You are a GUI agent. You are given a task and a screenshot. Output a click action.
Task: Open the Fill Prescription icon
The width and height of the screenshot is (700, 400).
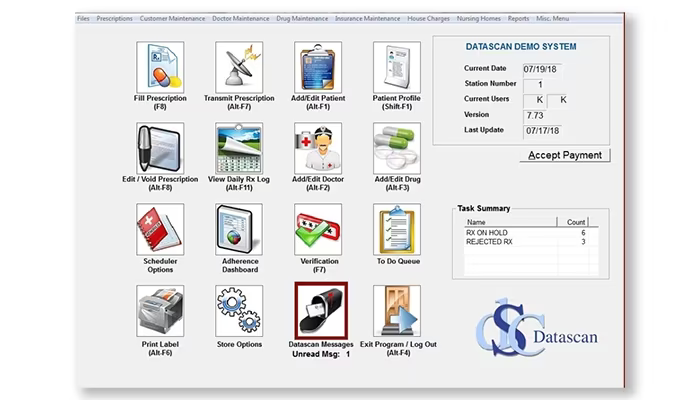(160, 67)
